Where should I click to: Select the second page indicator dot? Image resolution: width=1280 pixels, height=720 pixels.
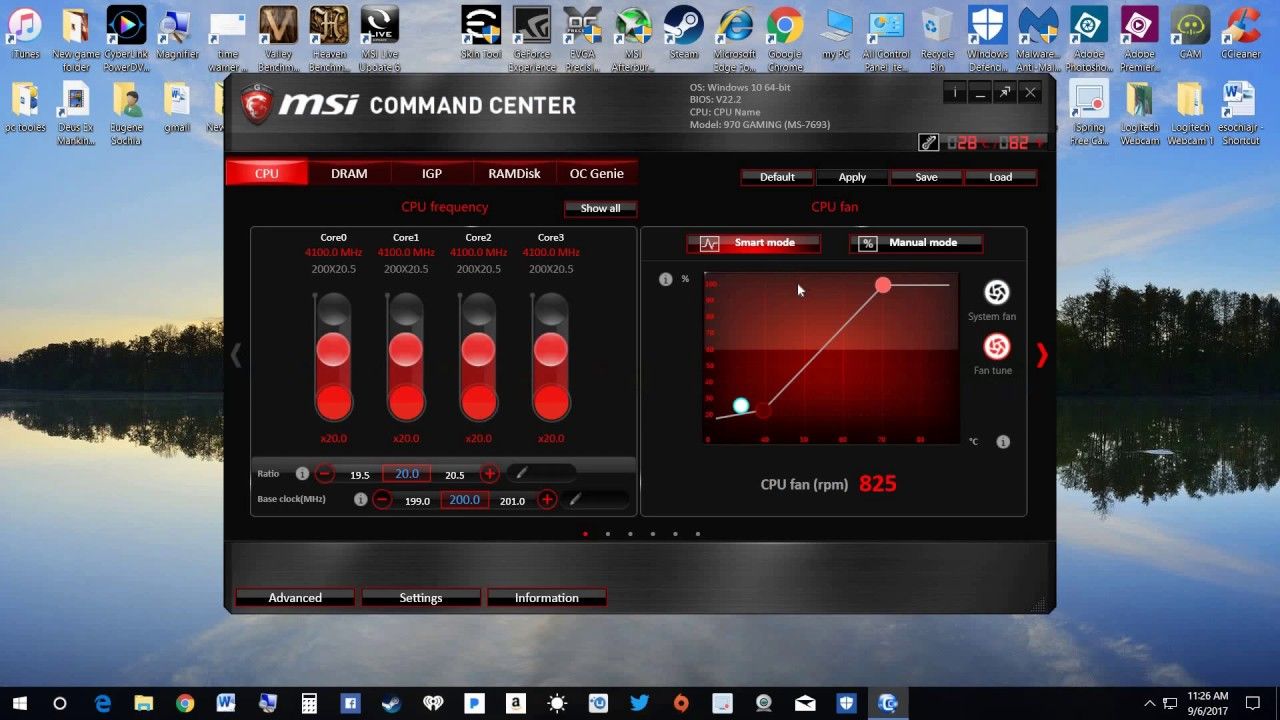(x=608, y=534)
